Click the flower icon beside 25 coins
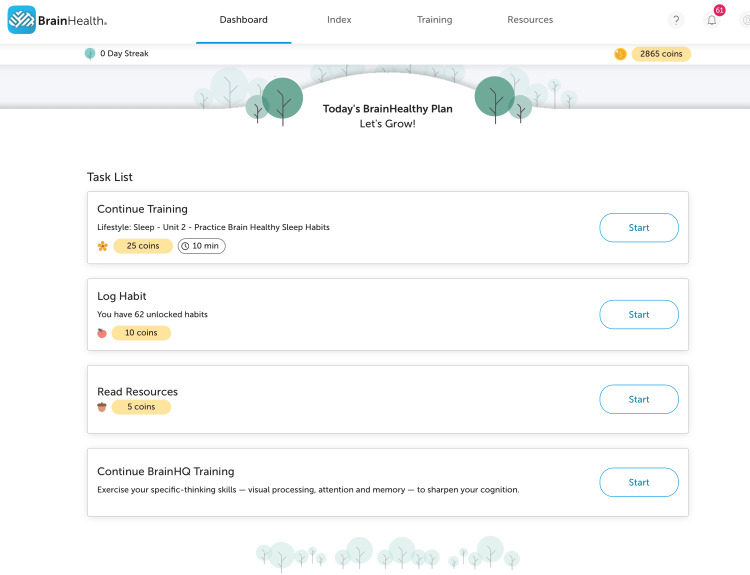The image size is (750, 575). tap(103, 246)
